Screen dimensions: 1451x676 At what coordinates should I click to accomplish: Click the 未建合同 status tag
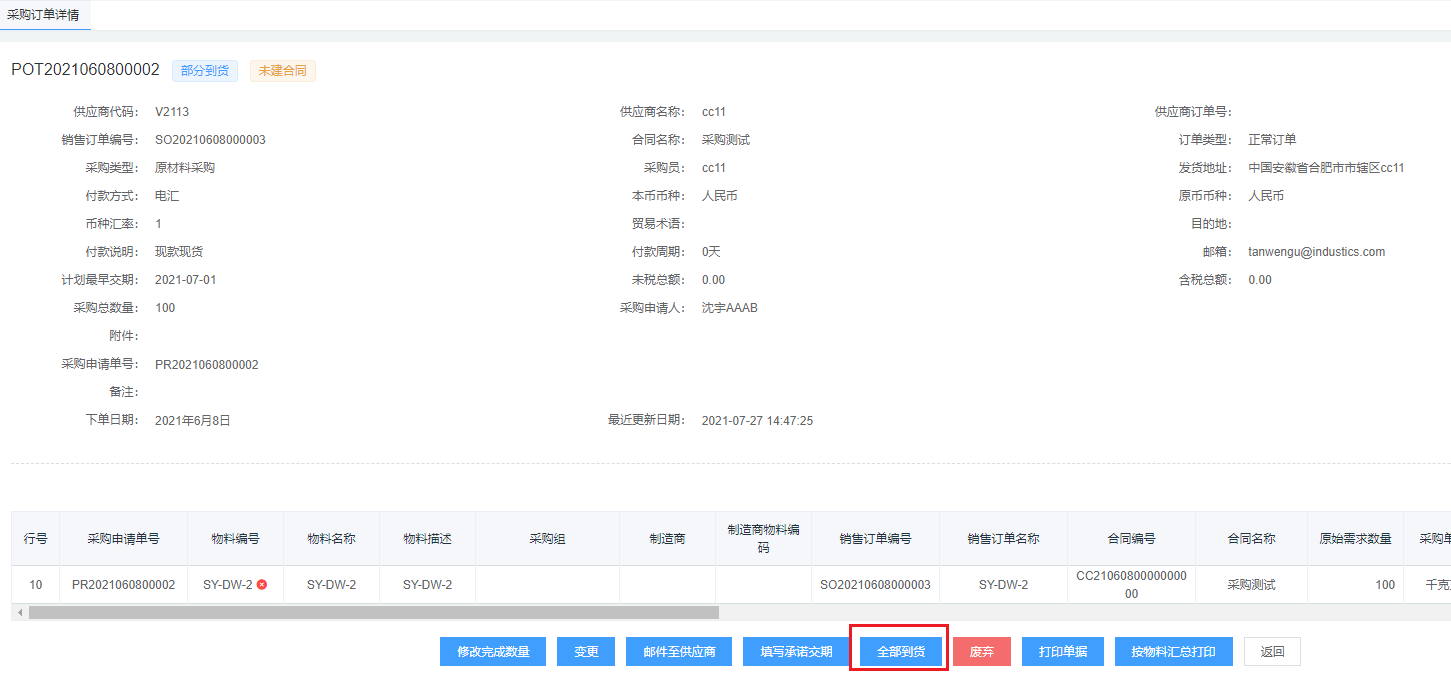click(282, 71)
